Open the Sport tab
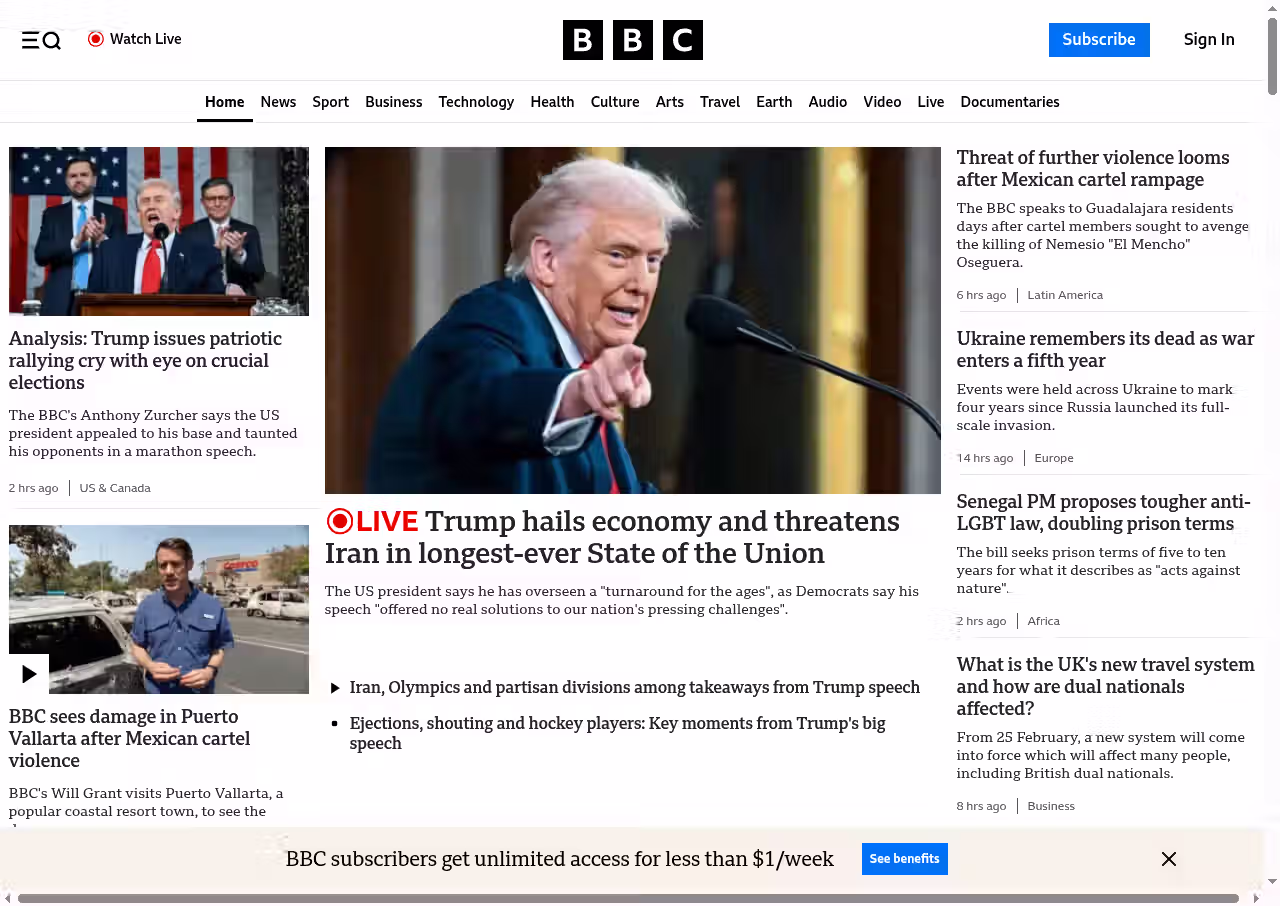1280x906 pixels. [x=330, y=102]
